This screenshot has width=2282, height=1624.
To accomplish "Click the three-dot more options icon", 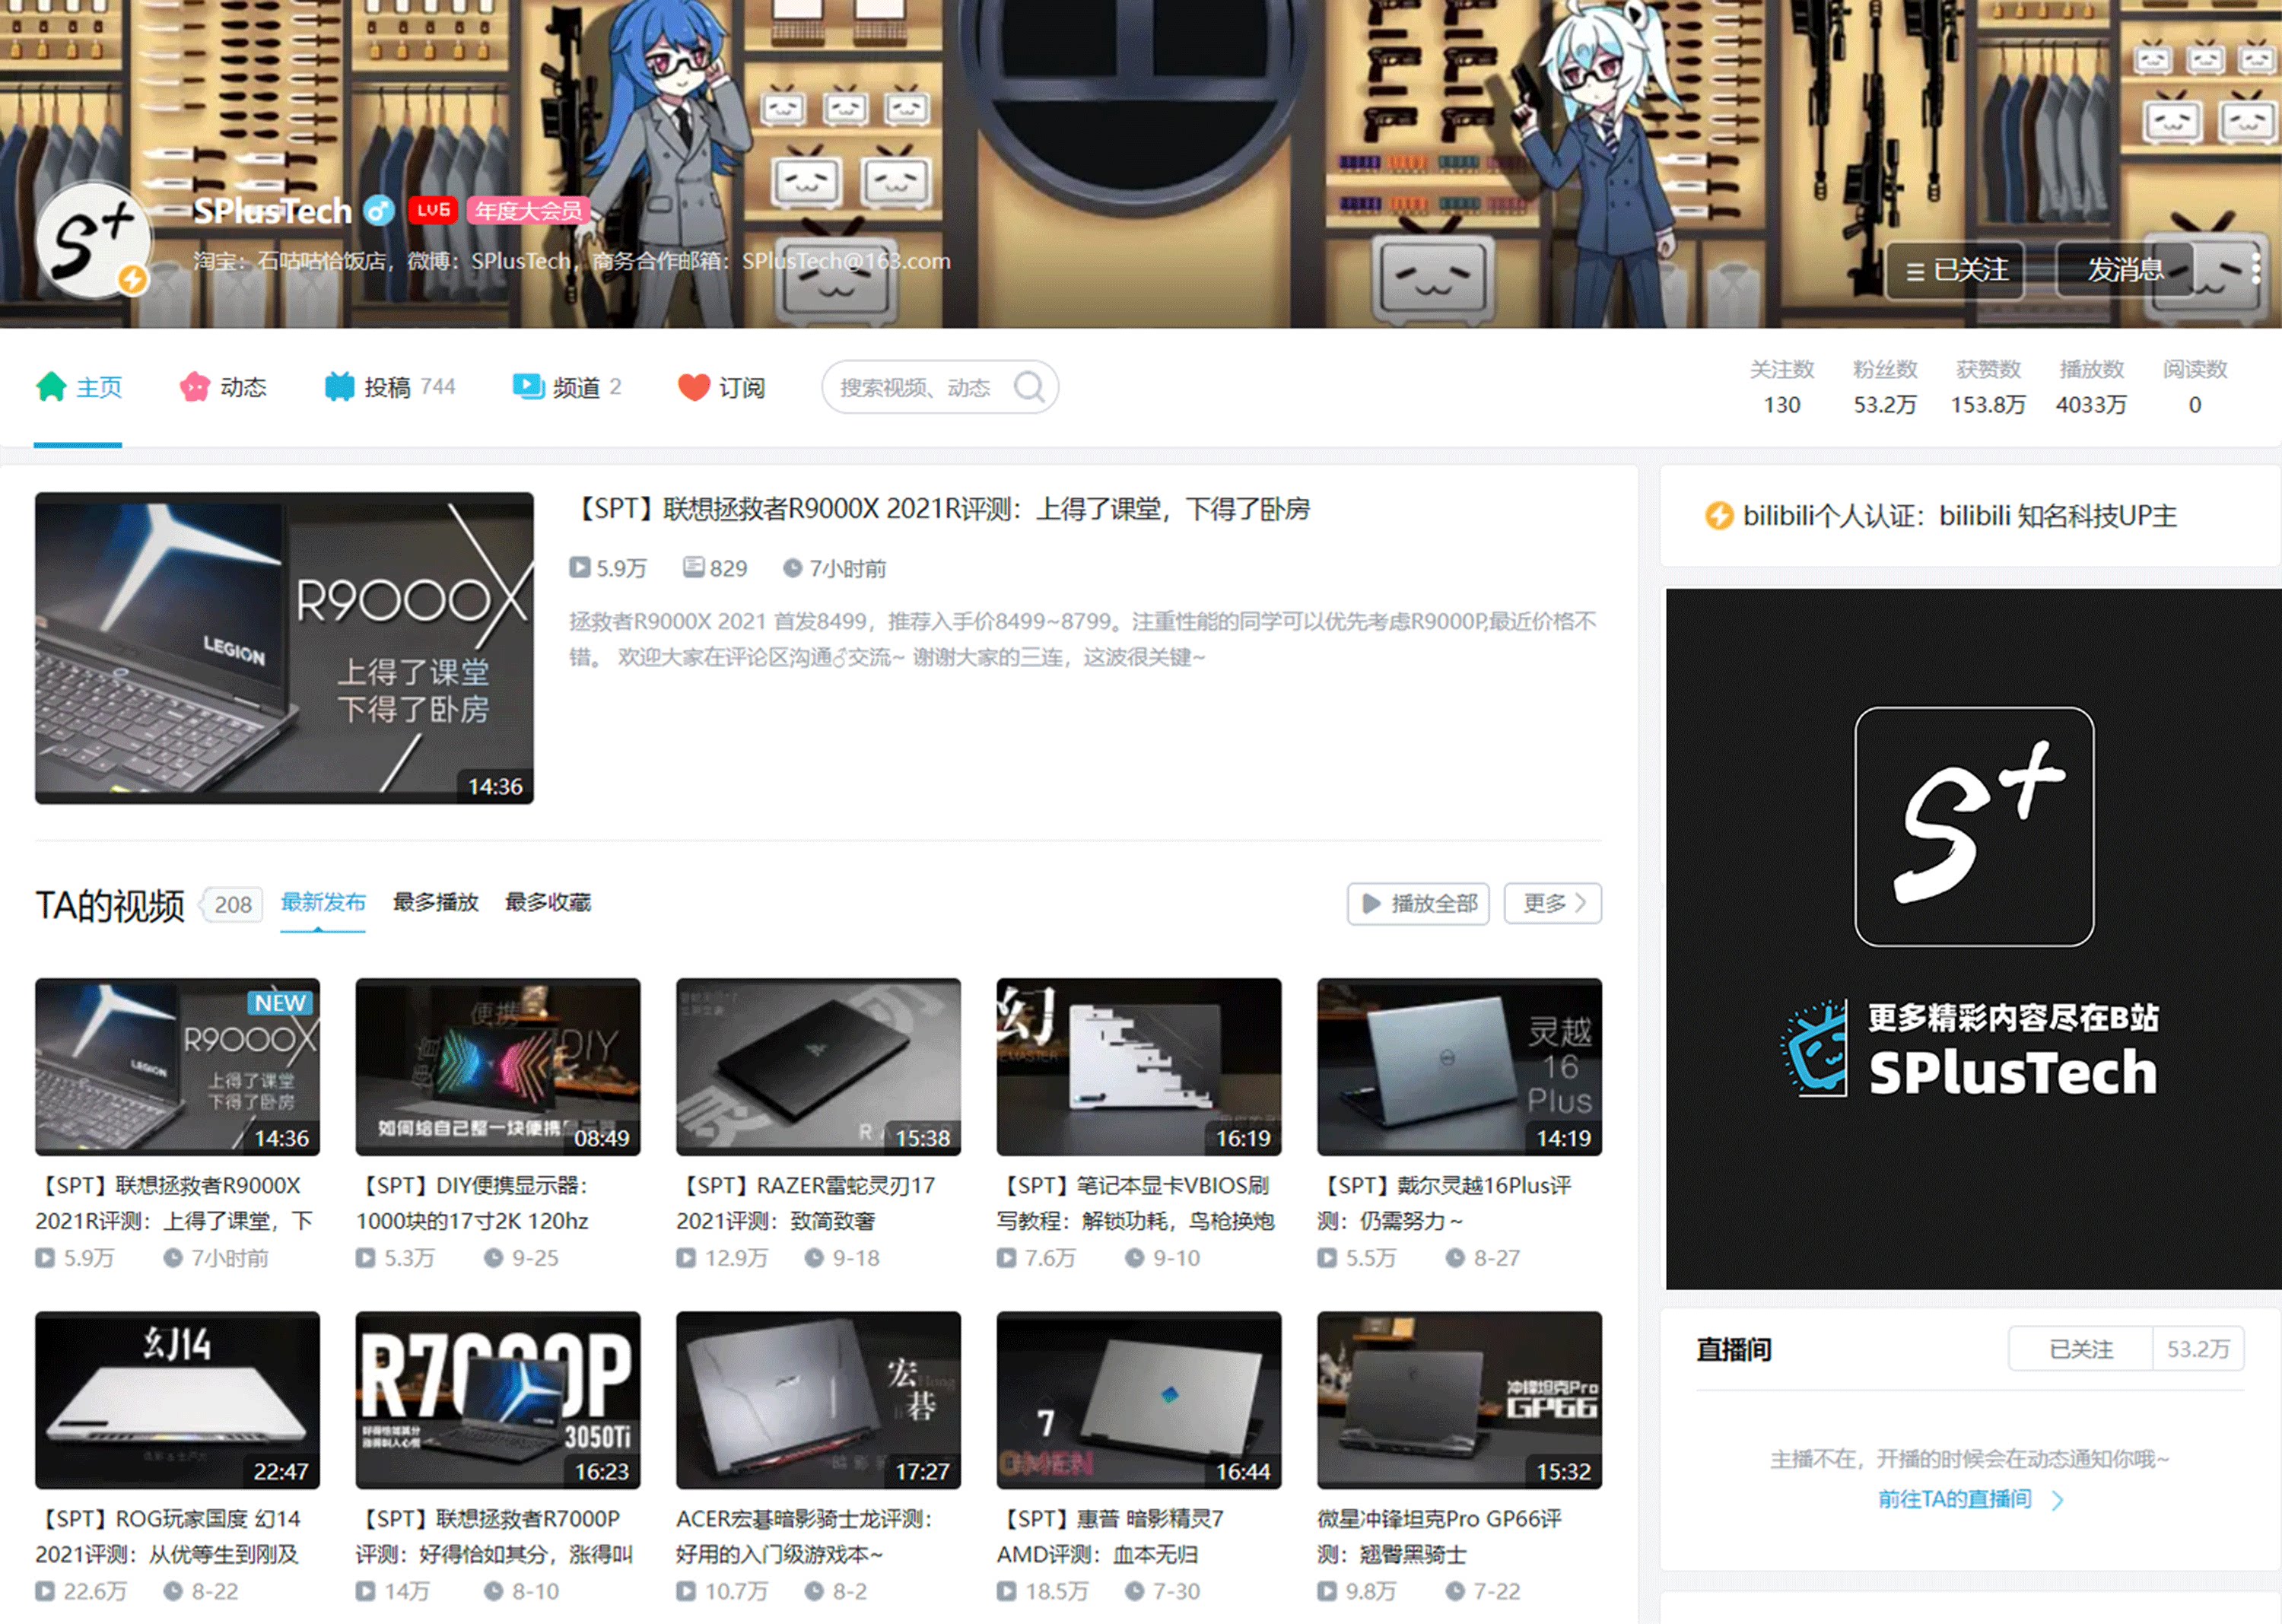I will 2255,268.
